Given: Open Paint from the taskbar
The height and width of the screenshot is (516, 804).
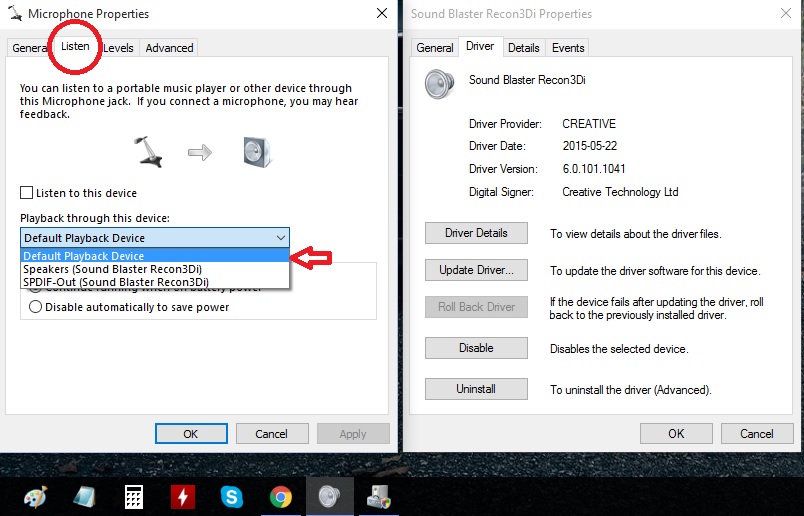Looking at the screenshot, I should click(x=36, y=497).
